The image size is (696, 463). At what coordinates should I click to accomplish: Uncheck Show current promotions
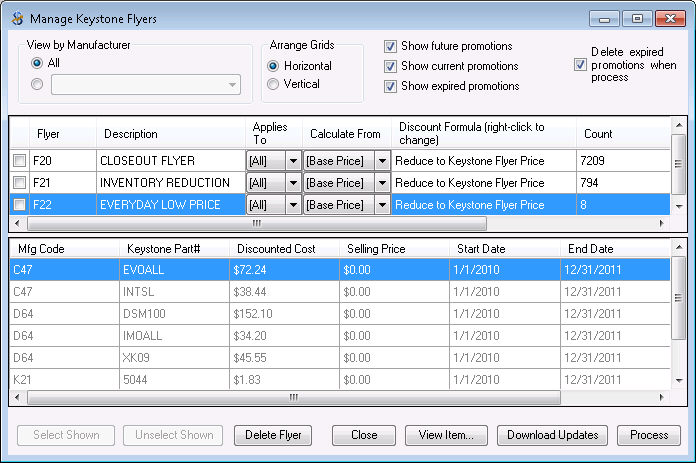391,66
